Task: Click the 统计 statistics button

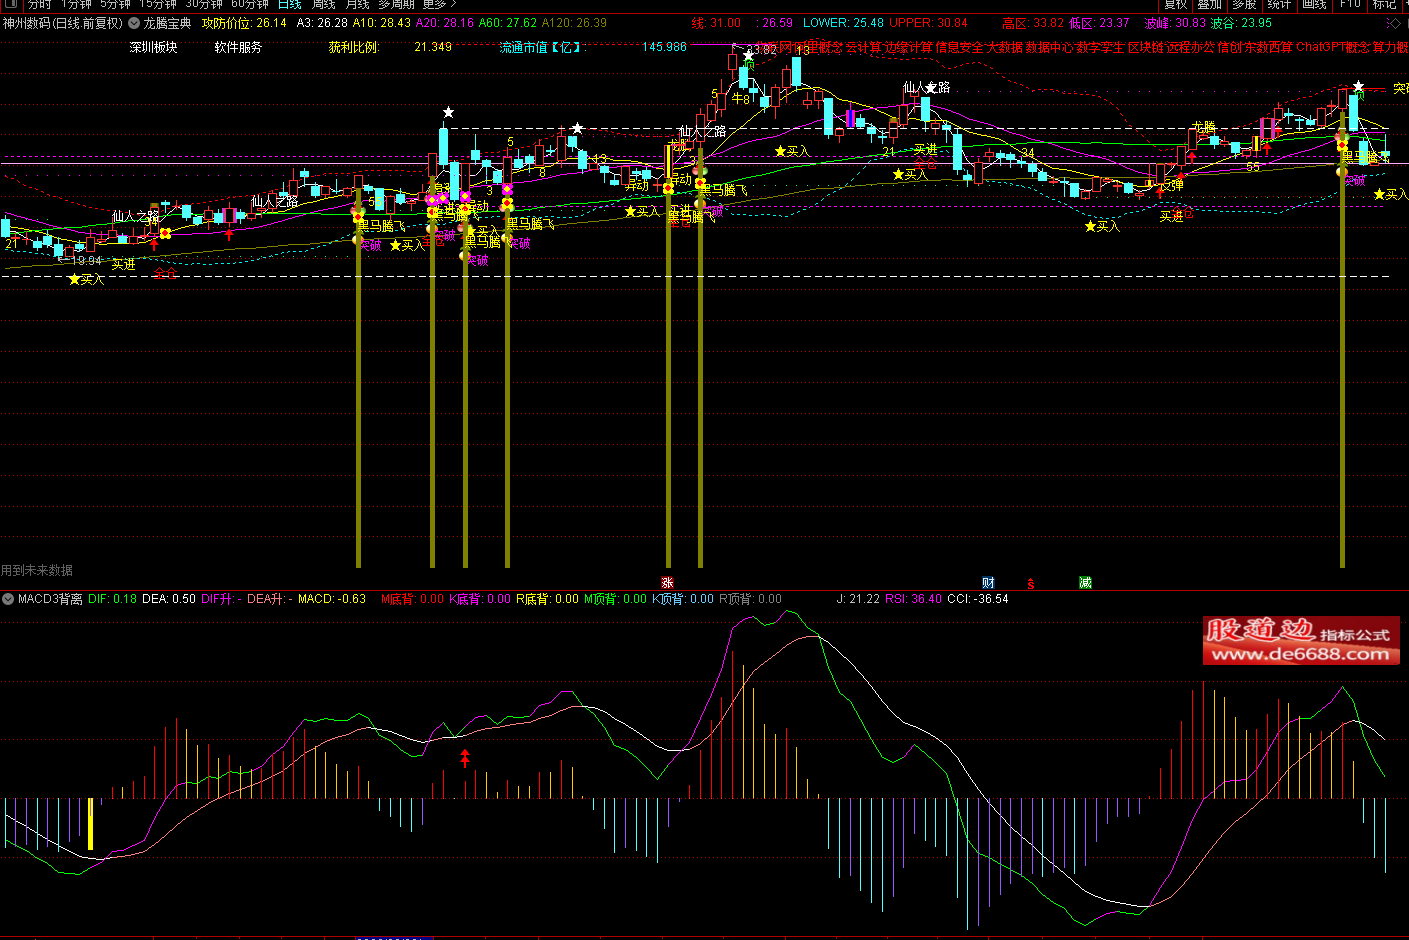Action: pyautogui.click(x=1279, y=4)
